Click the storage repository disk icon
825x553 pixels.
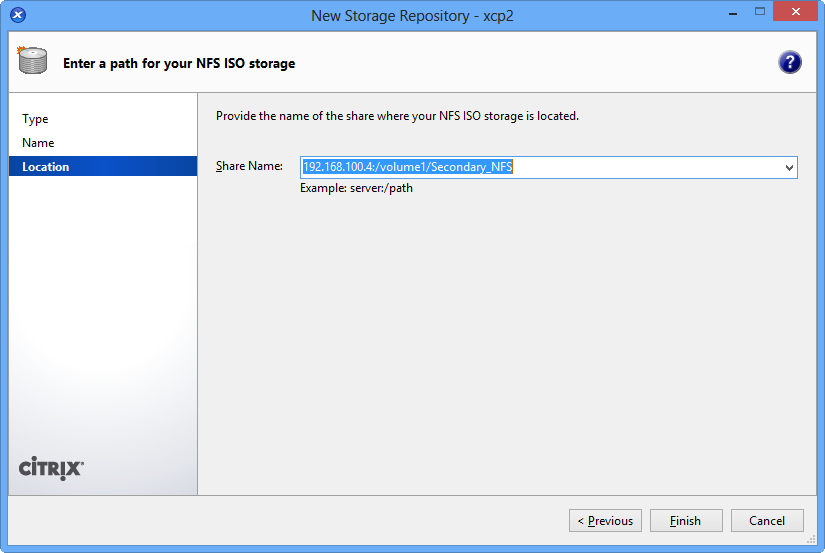(33, 61)
